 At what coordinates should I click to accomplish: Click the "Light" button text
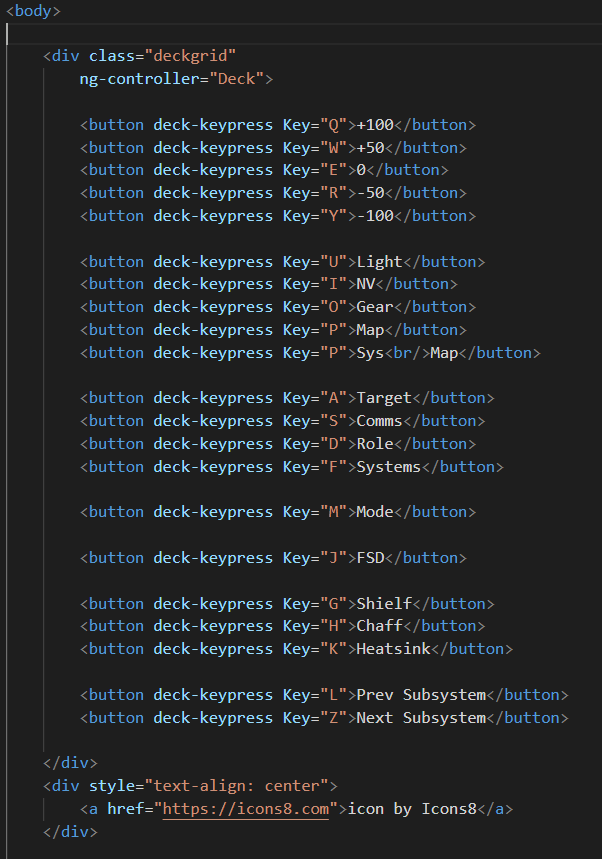379,262
